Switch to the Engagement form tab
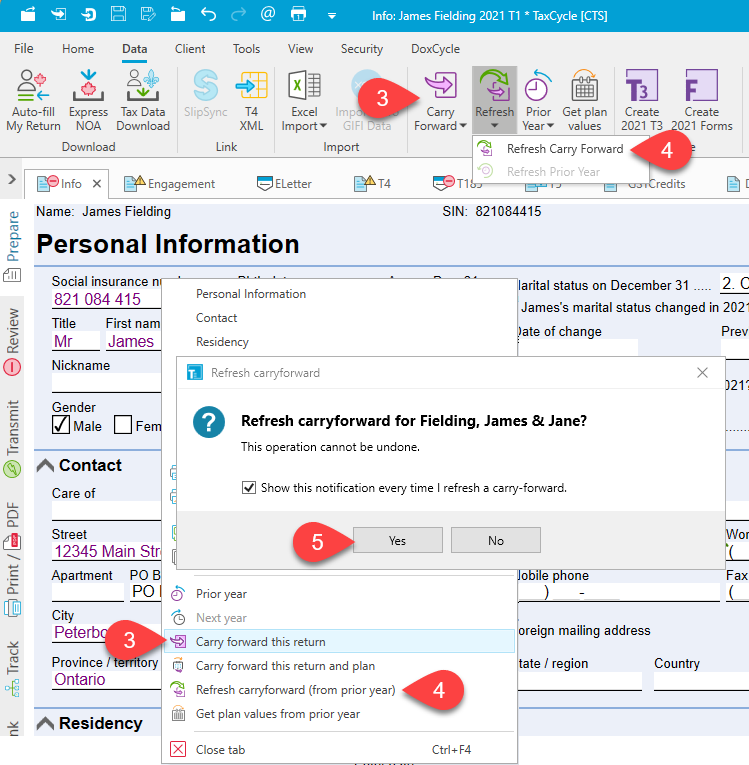 [170, 183]
